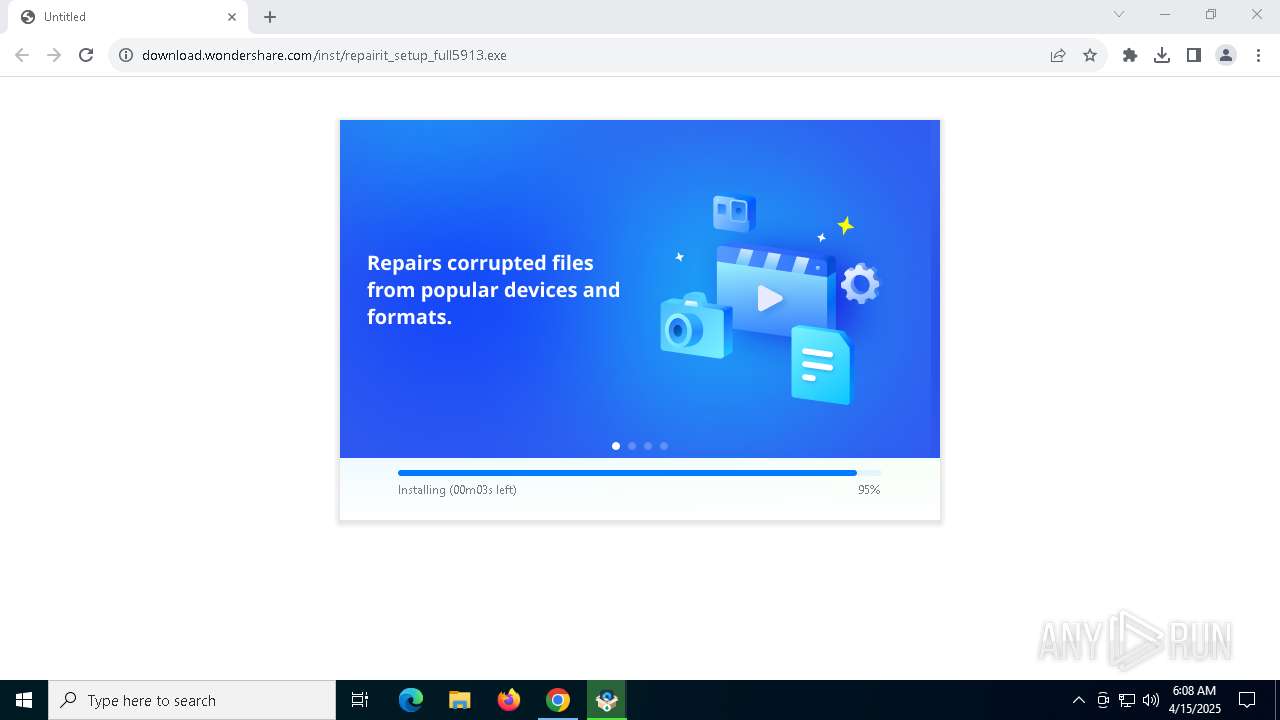Click the Meet Now tray icon
Image resolution: width=1280 pixels, height=720 pixels.
coord(1103,700)
